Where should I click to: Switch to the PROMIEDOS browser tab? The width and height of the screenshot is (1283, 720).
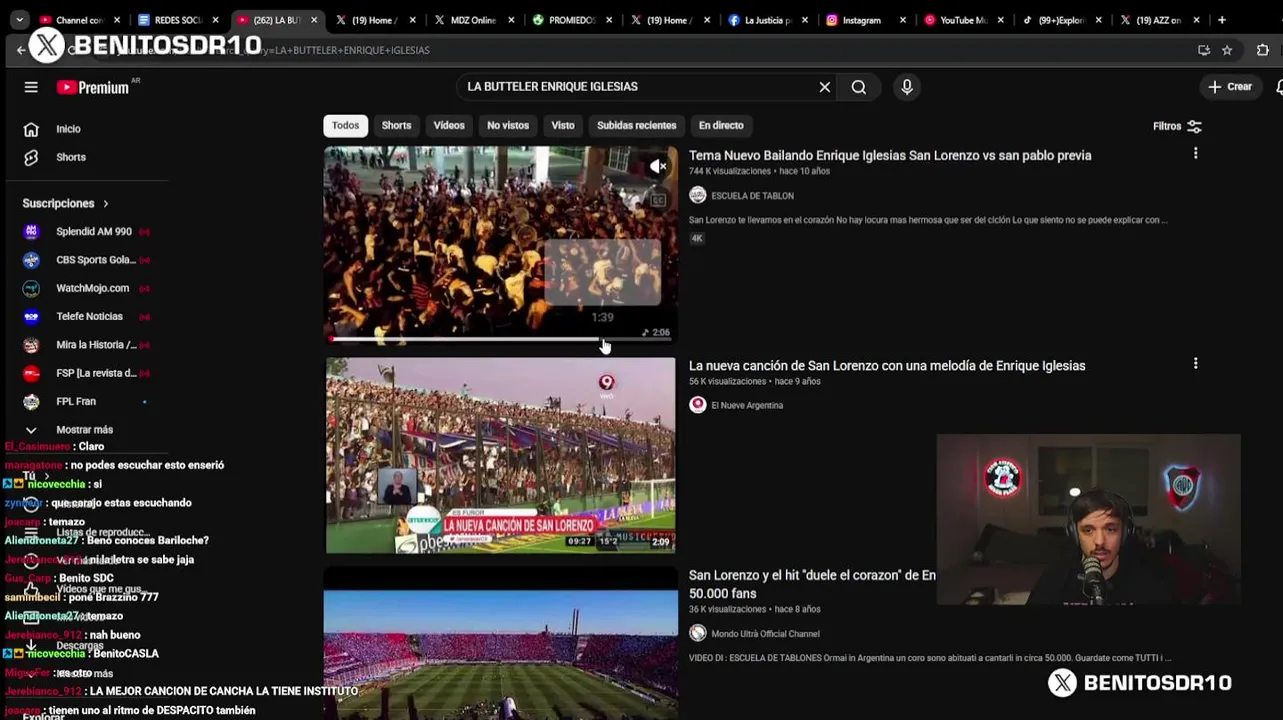(571, 20)
